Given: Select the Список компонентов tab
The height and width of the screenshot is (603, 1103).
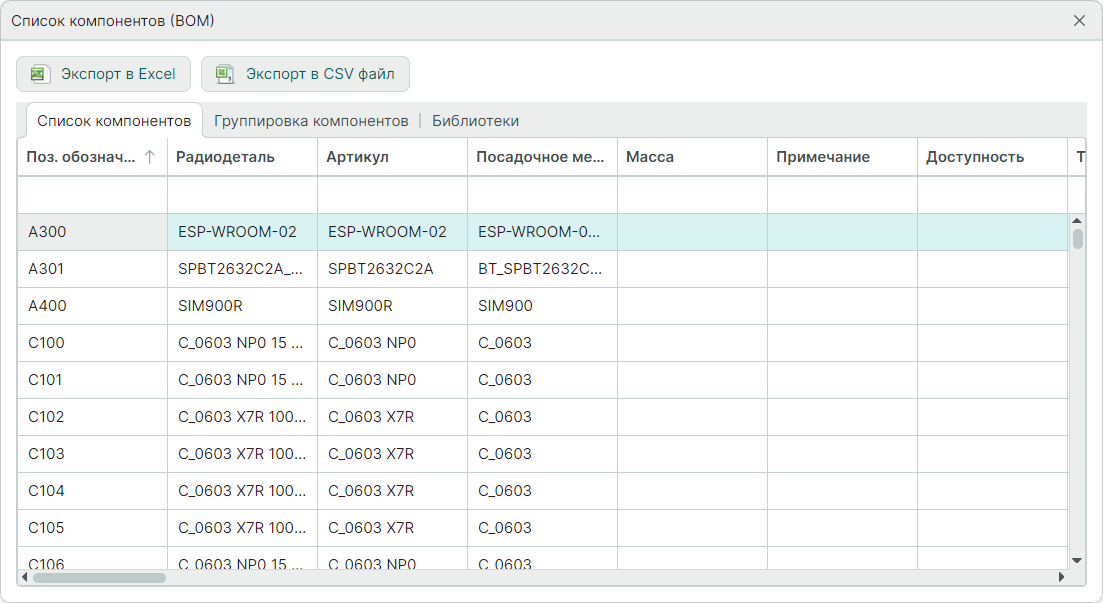Looking at the screenshot, I should (114, 121).
